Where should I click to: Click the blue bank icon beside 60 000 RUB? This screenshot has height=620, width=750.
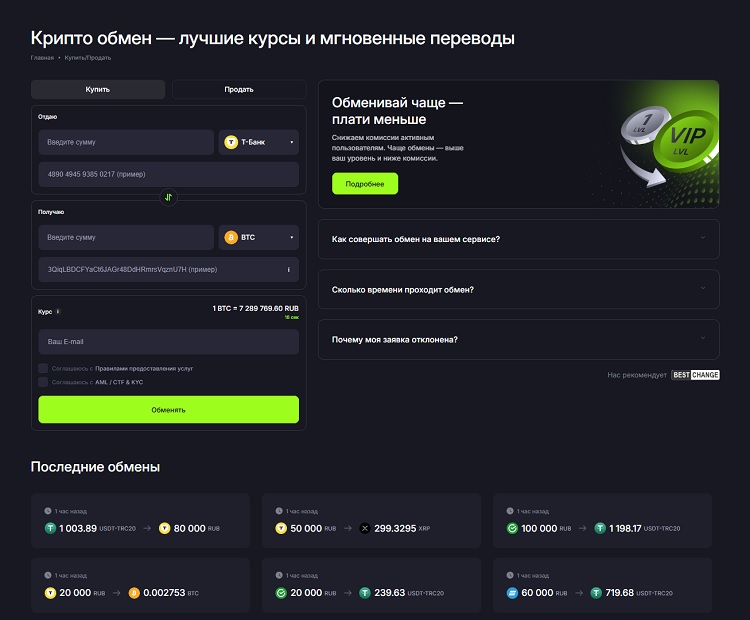coord(513,592)
